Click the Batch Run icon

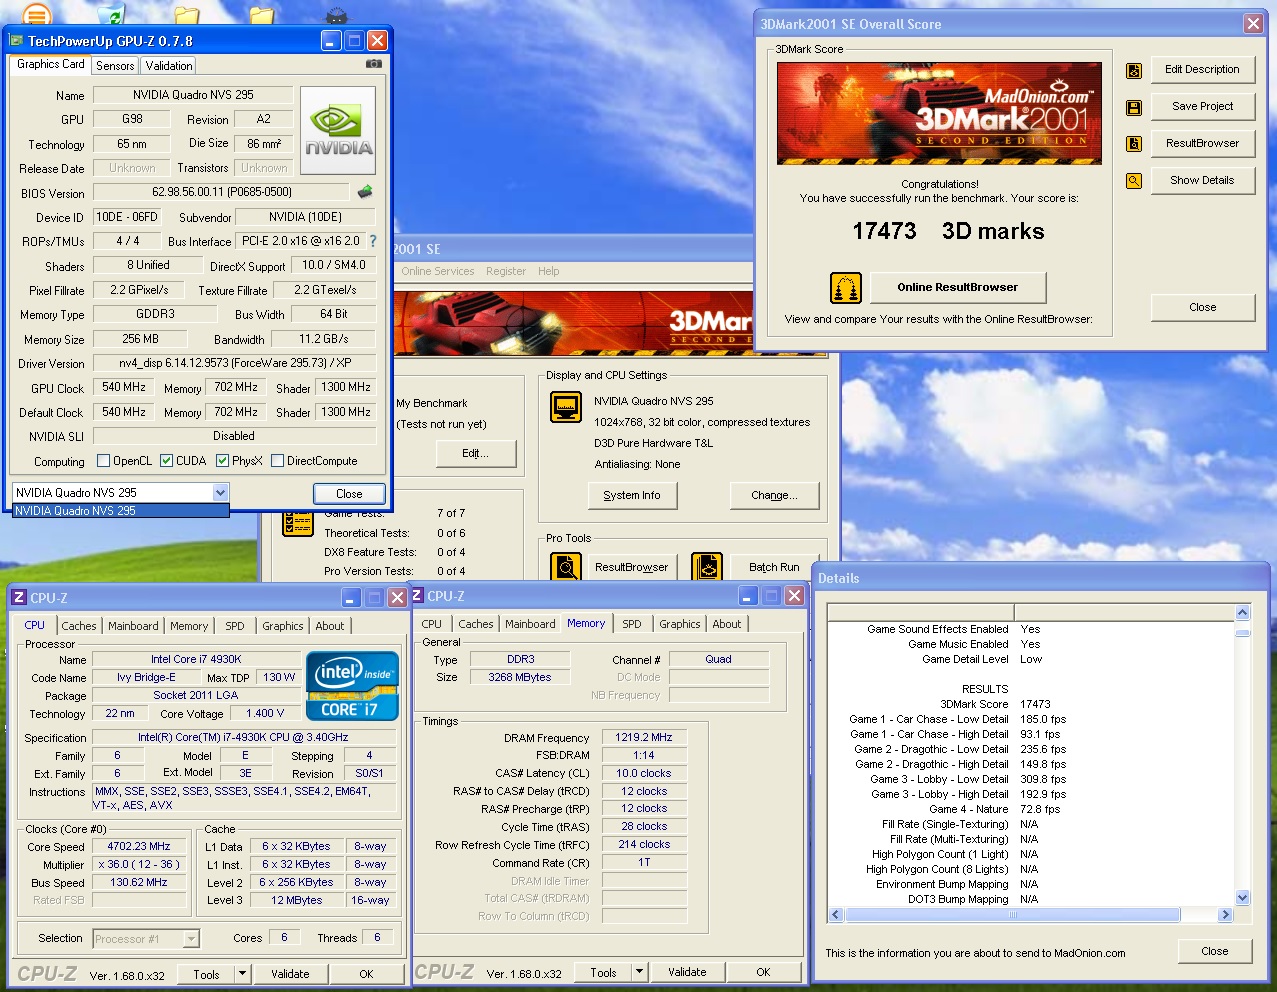pos(708,567)
